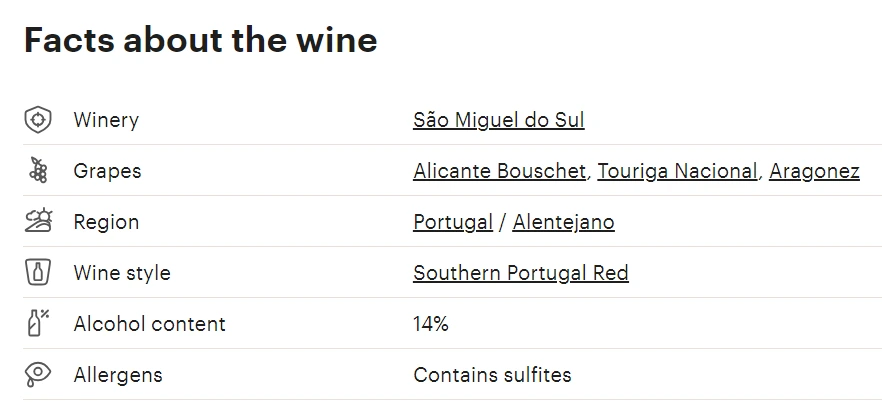Open the Alicante Bouschet grape link
The height and width of the screenshot is (411, 882).
coord(500,171)
